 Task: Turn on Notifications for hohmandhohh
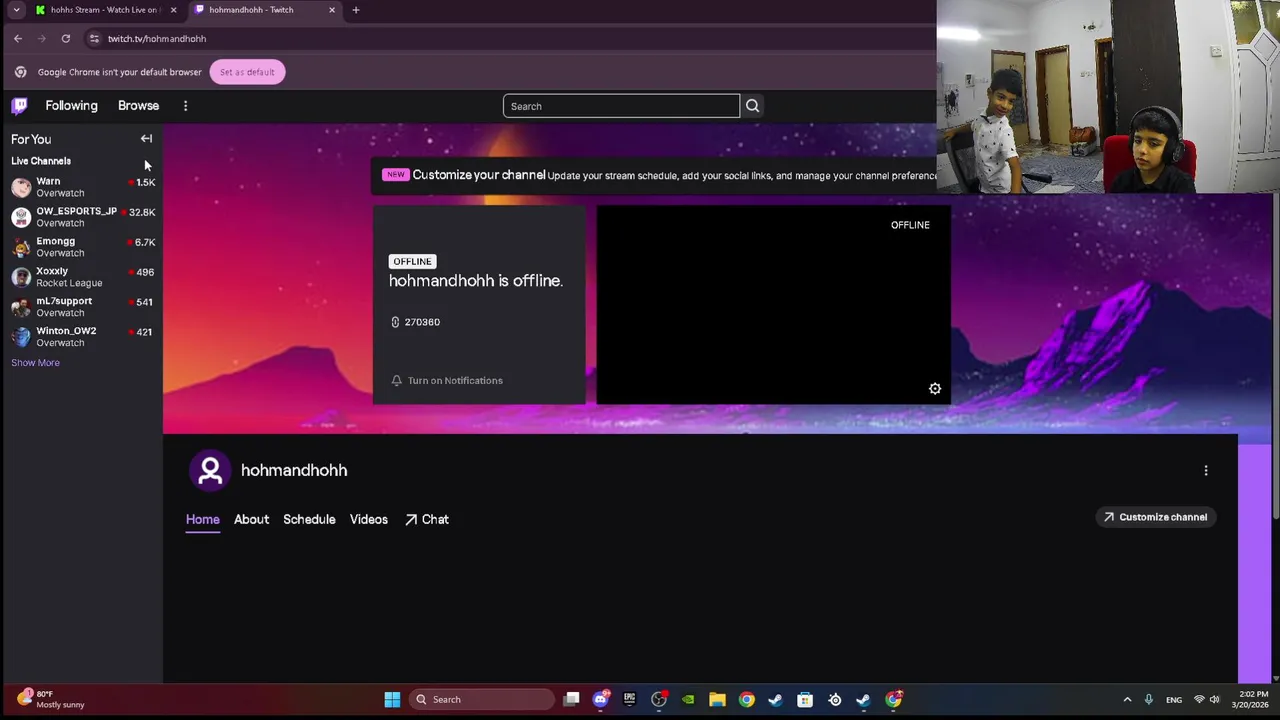(x=446, y=380)
